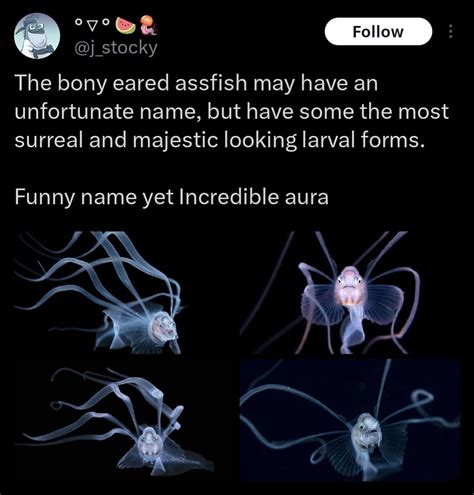The width and height of the screenshot is (474, 495).
Task: Open the bottom-right blue background larva photo
Action: pos(350,420)
